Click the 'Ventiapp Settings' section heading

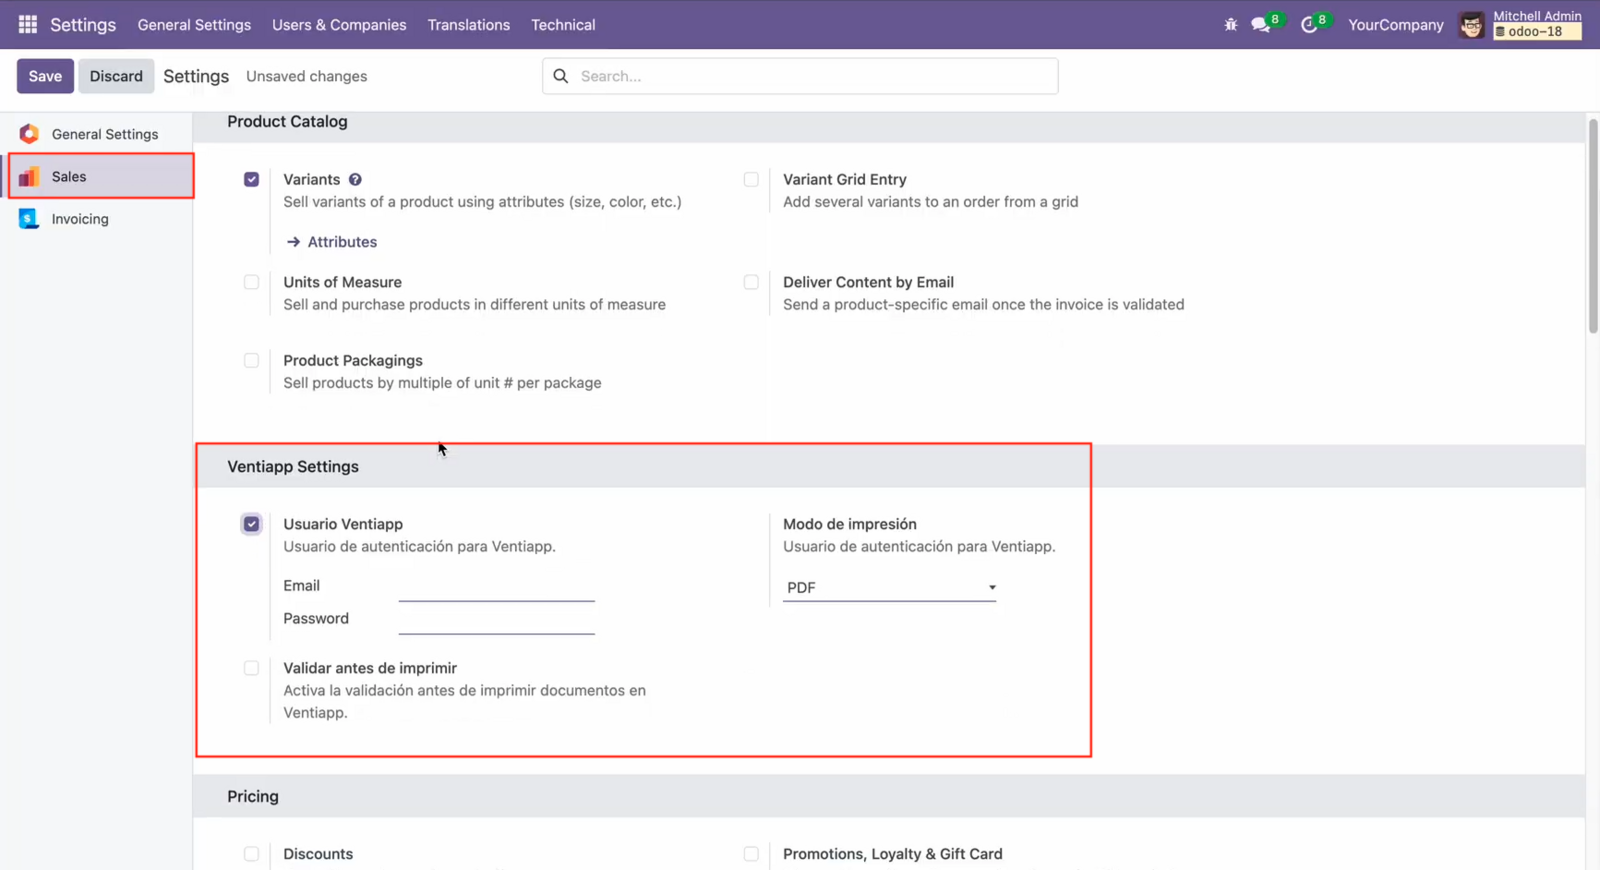293,467
